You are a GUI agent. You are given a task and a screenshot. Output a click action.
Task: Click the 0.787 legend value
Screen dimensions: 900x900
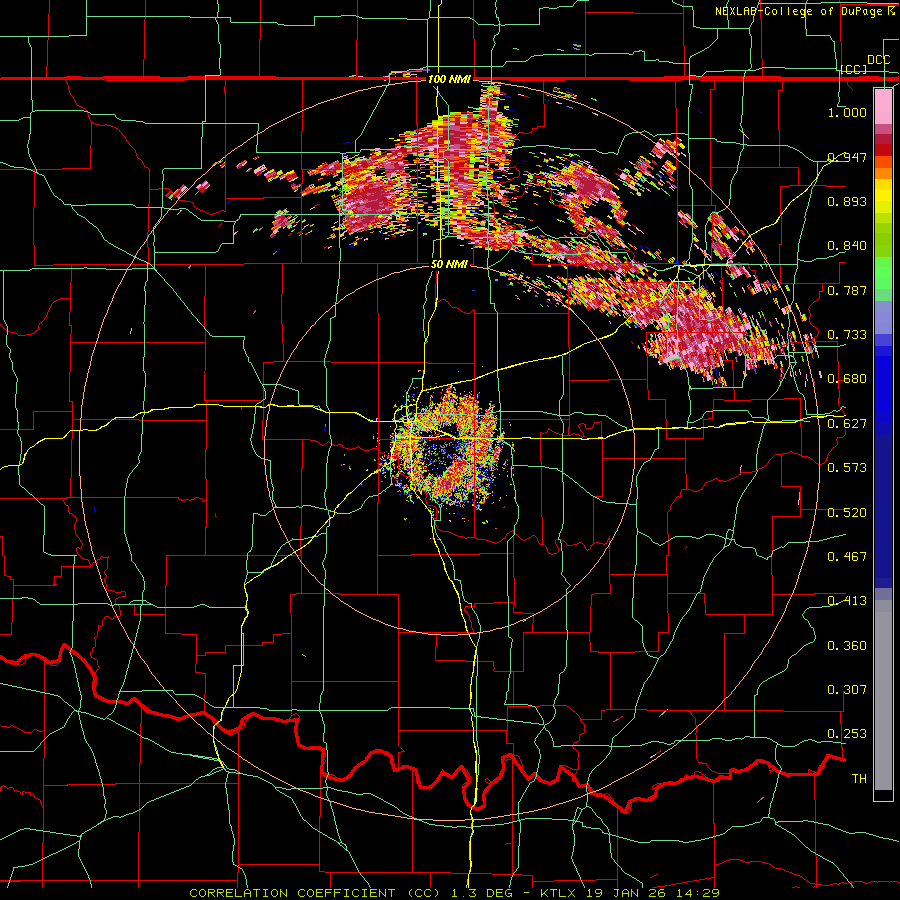(x=847, y=290)
